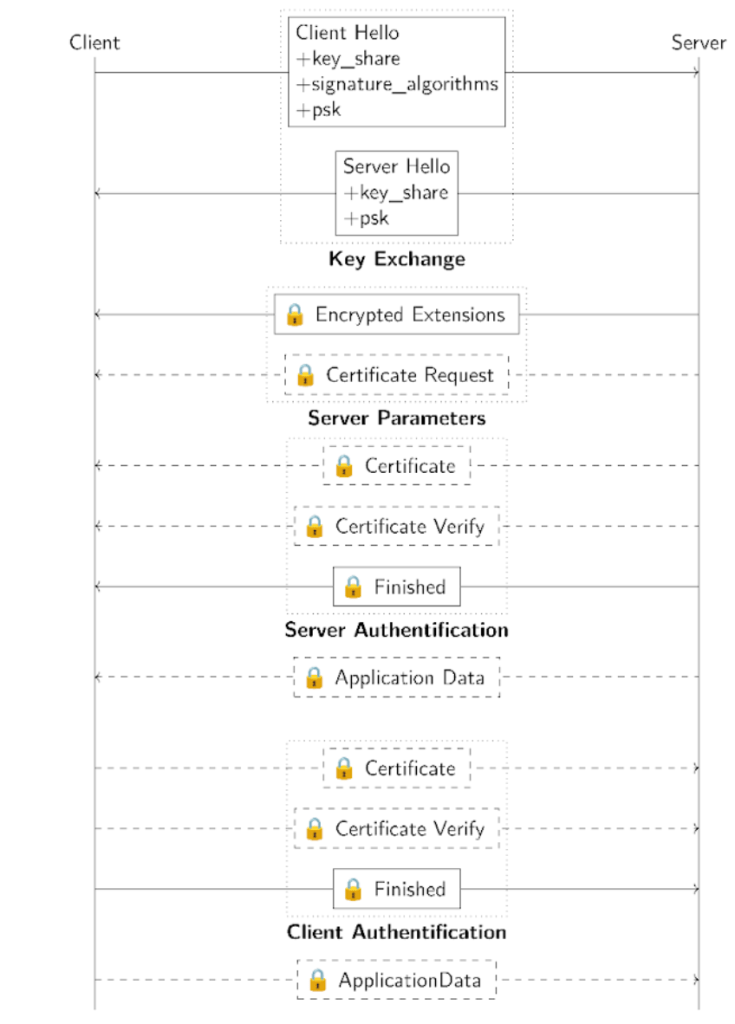Select Certificate lock icon in Client Authentification group
This screenshot has height=1024, width=735.
point(343,768)
